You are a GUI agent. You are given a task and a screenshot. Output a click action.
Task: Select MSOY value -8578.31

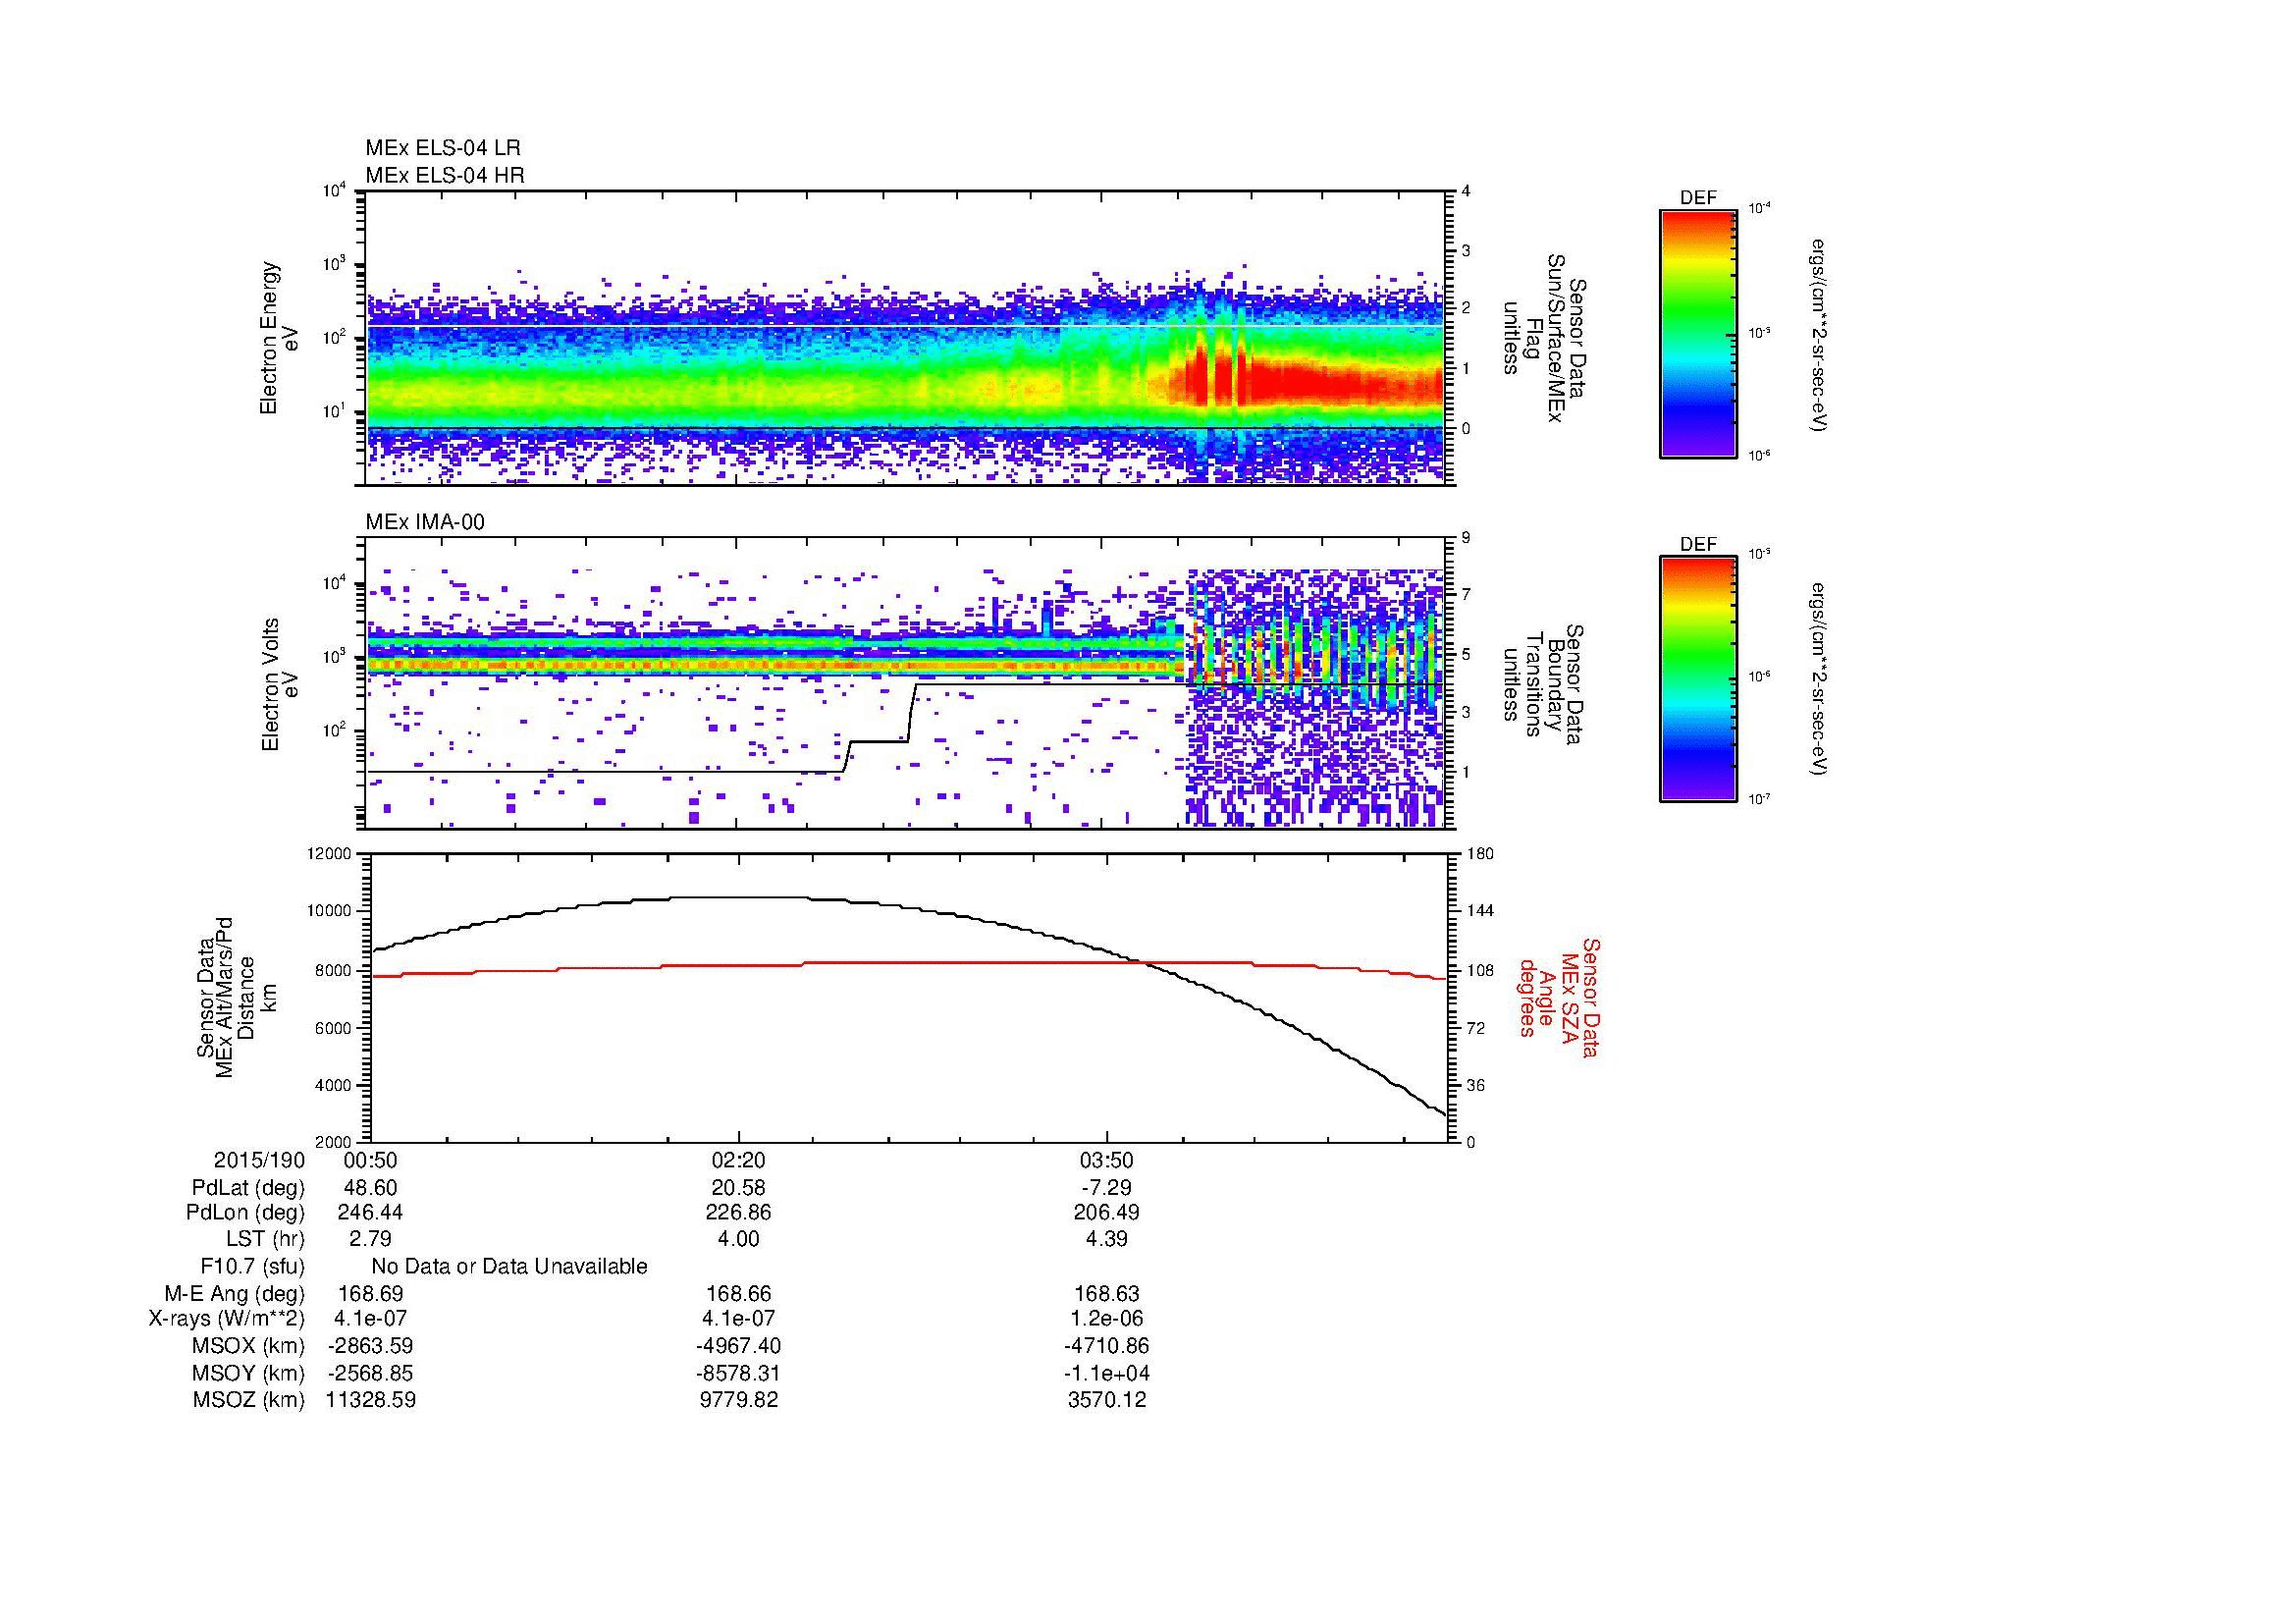point(739,1373)
